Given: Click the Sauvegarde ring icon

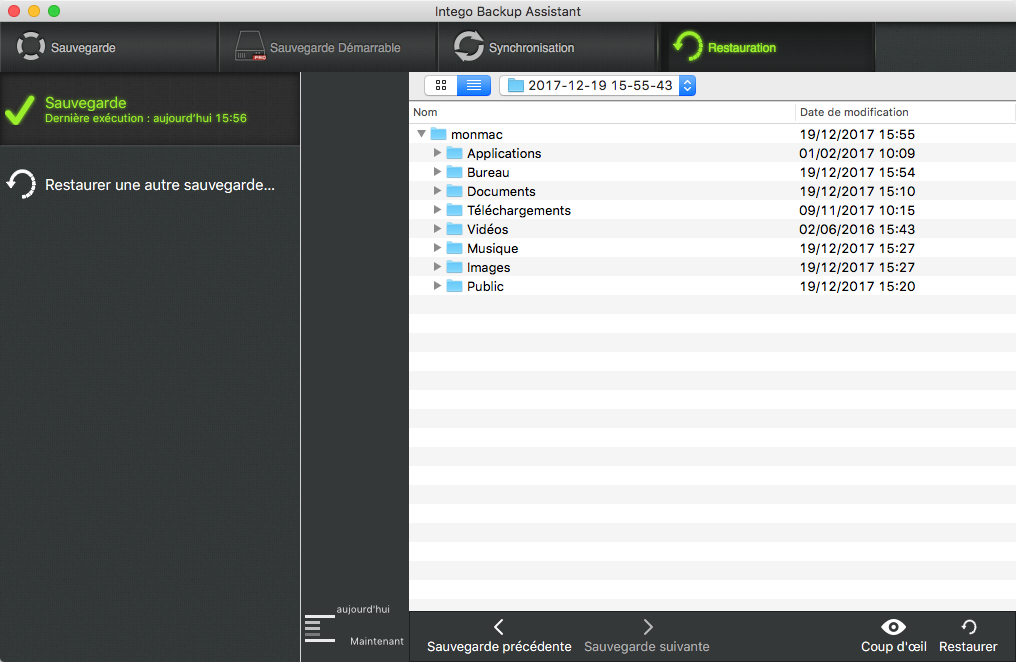Looking at the screenshot, I should coord(30,47).
